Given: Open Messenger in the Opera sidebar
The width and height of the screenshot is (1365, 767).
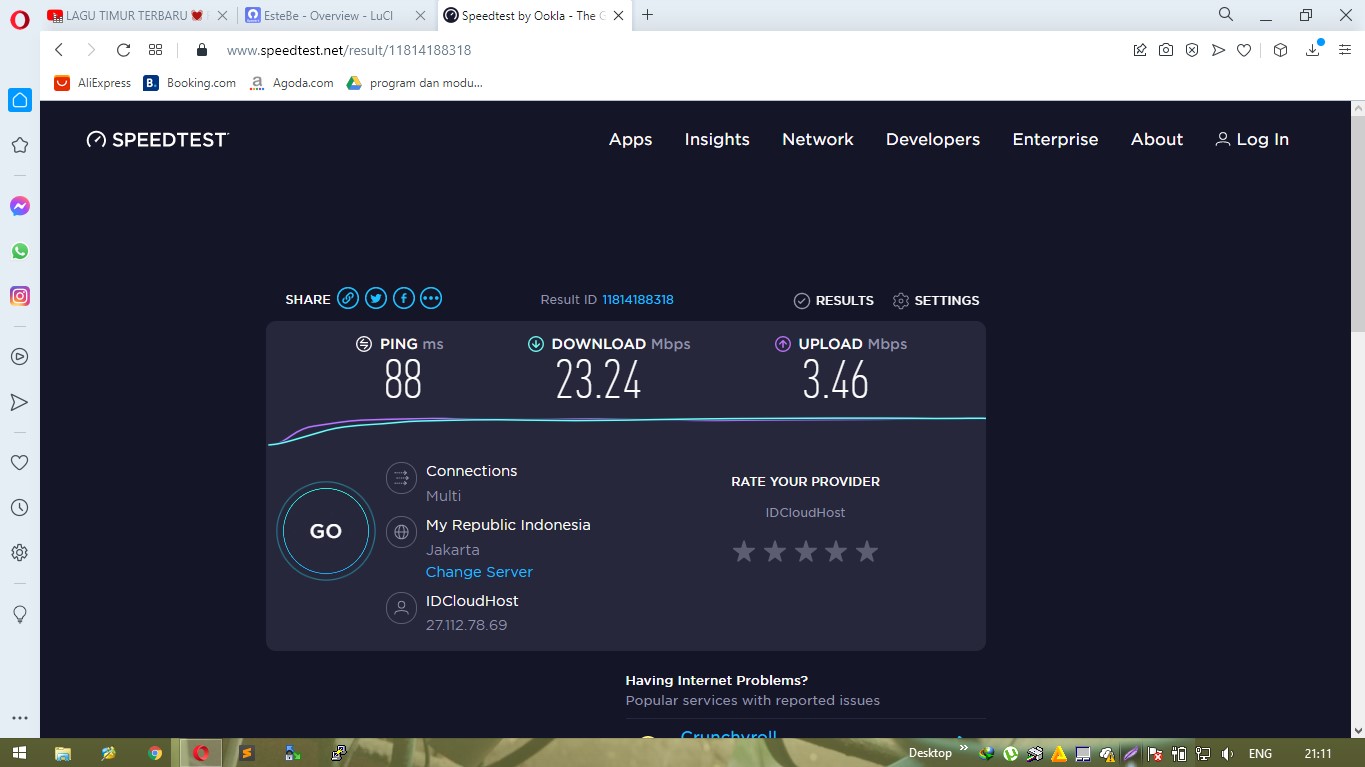Looking at the screenshot, I should [19, 206].
